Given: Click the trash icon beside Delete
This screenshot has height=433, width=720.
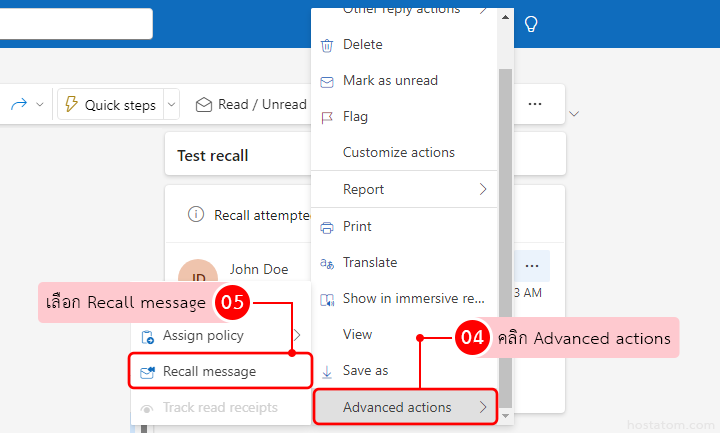Looking at the screenshot, I should 326,45.
